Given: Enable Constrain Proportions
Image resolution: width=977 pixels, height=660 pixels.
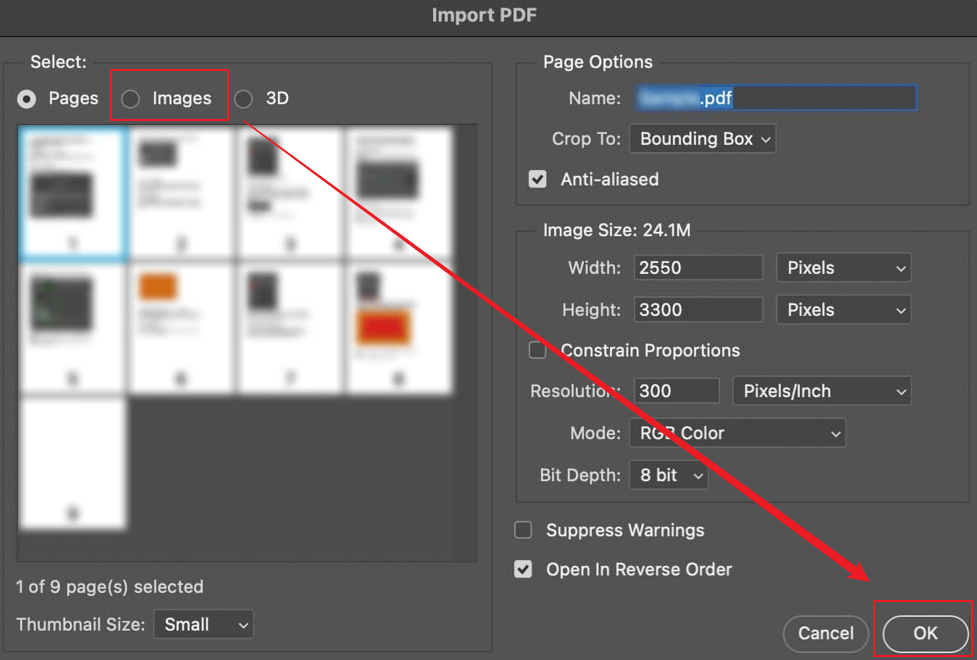Looking at the screenshot, I should pos(537,350).
